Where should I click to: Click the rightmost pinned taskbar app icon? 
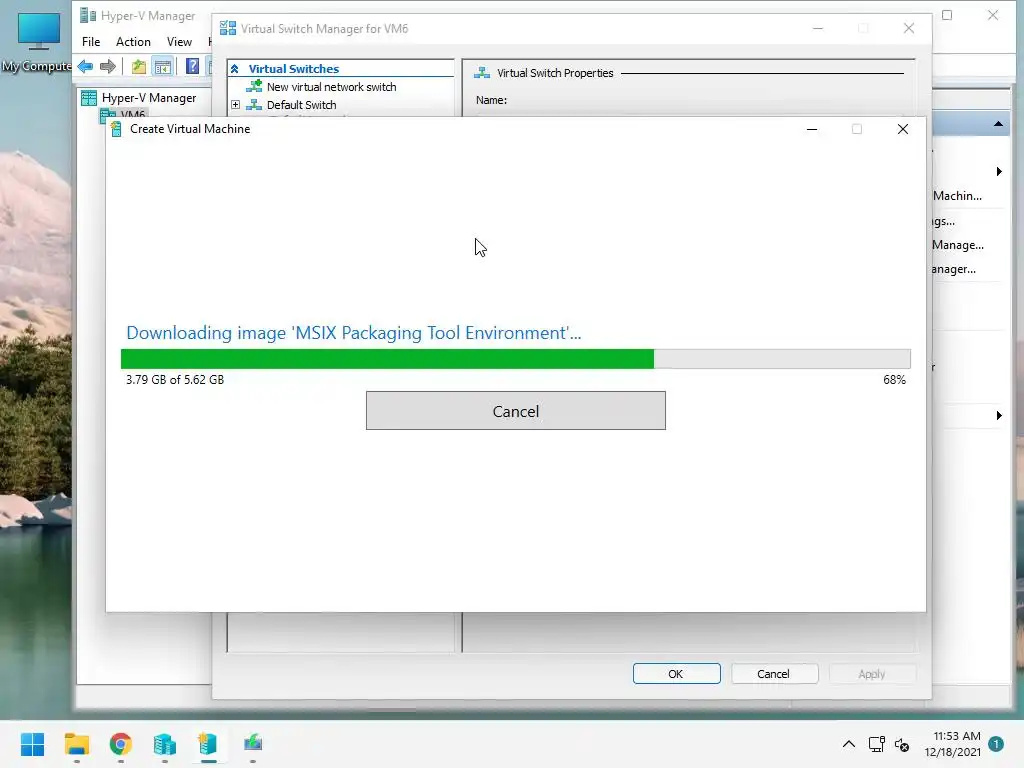(253, 743)
